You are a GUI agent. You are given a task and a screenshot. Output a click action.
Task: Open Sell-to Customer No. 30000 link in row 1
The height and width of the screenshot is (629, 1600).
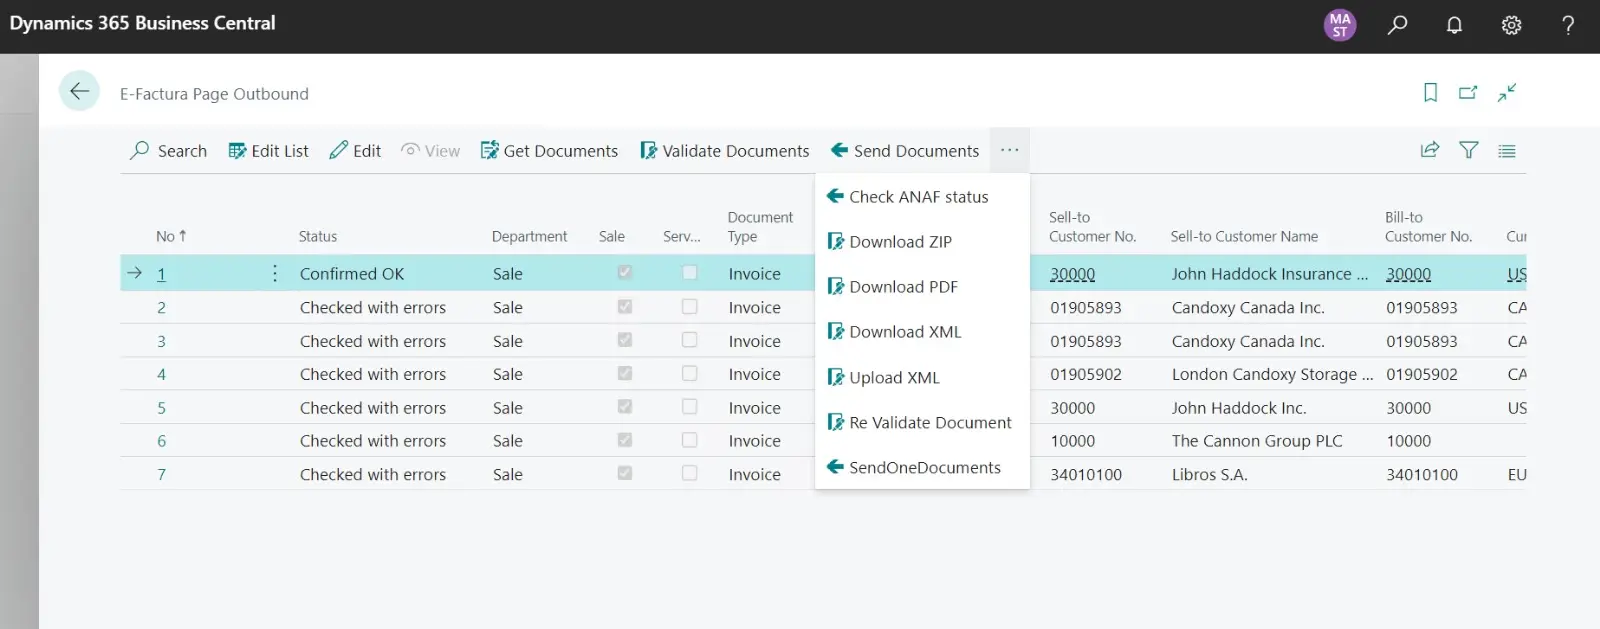tap(1073, 274)
